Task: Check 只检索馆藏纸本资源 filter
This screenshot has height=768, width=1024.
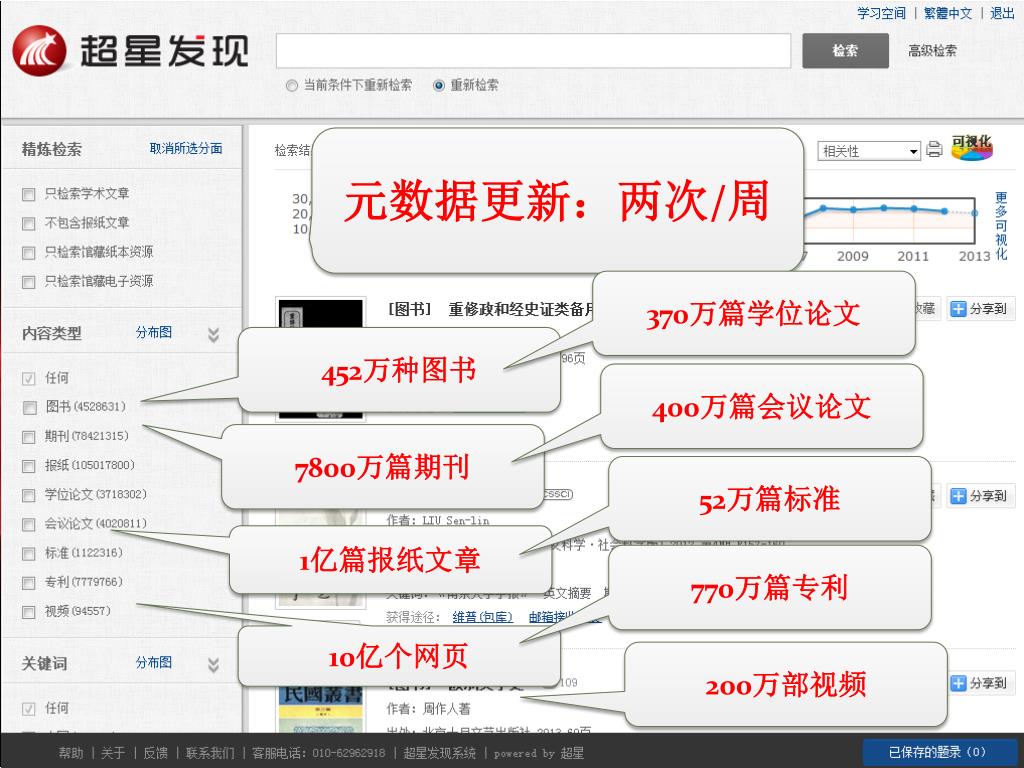Action: point(29,253)
